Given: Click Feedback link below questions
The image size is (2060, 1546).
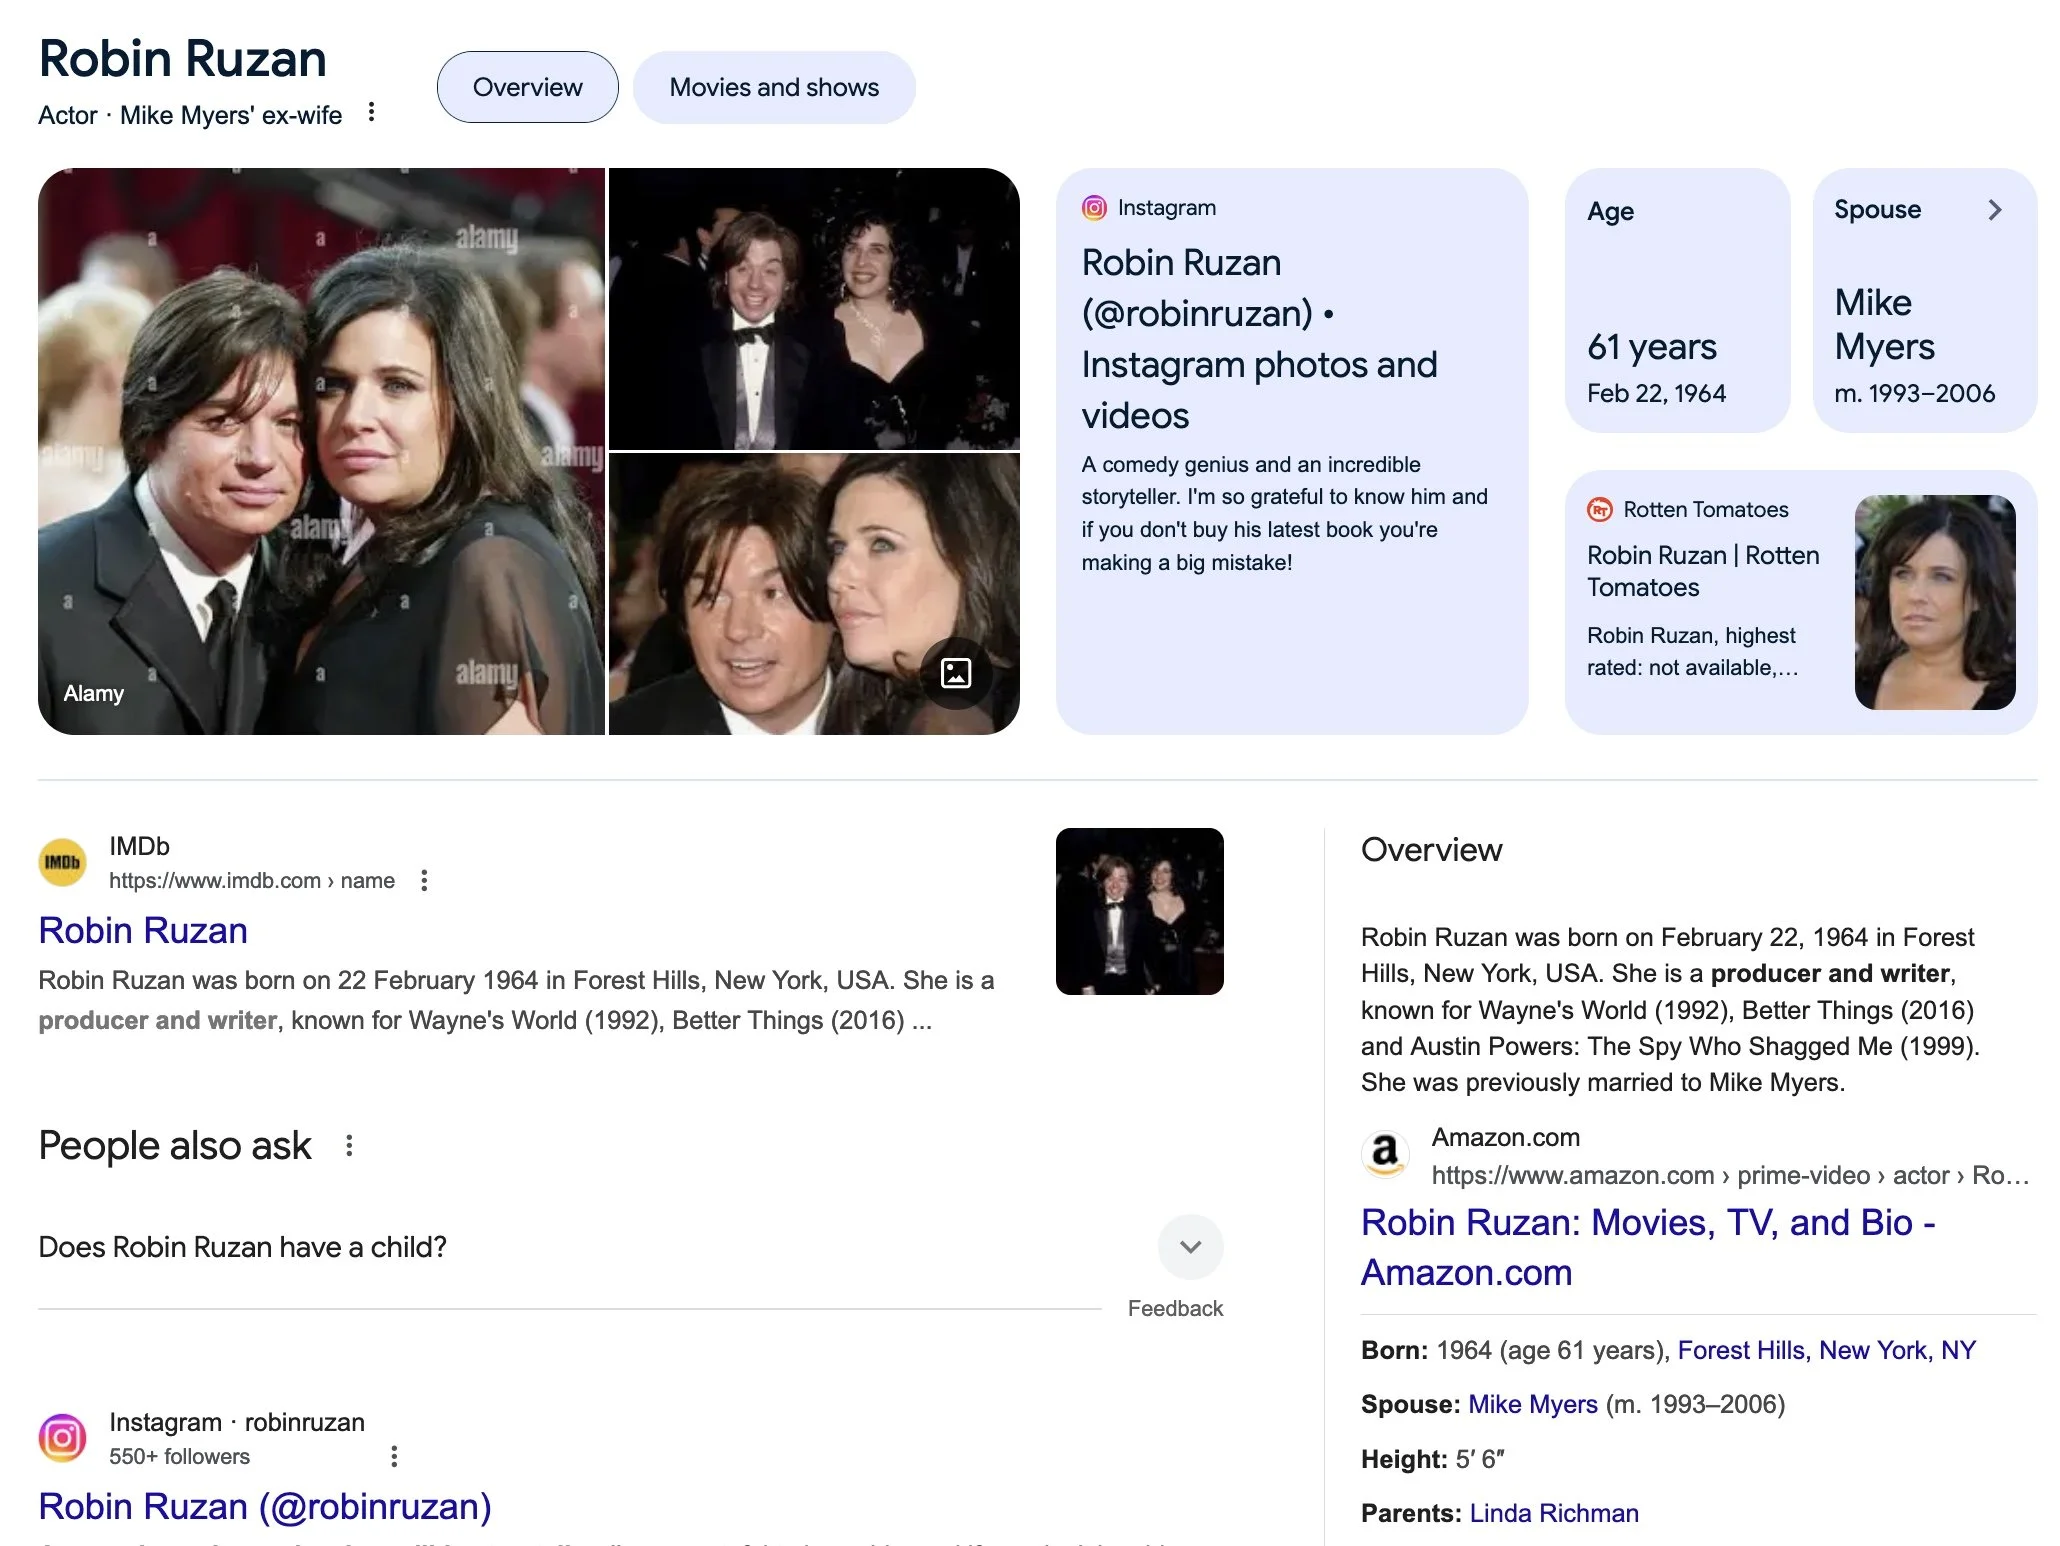Looking at the screenshot, I should click(1175, 1308).
